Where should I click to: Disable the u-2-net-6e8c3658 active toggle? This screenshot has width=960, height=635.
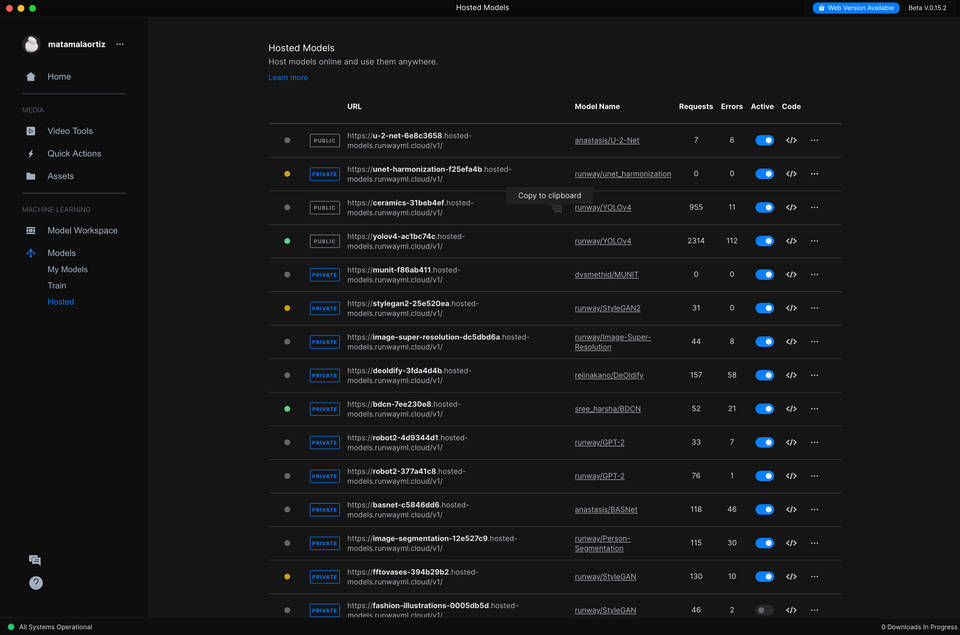(x=764, y=140)
